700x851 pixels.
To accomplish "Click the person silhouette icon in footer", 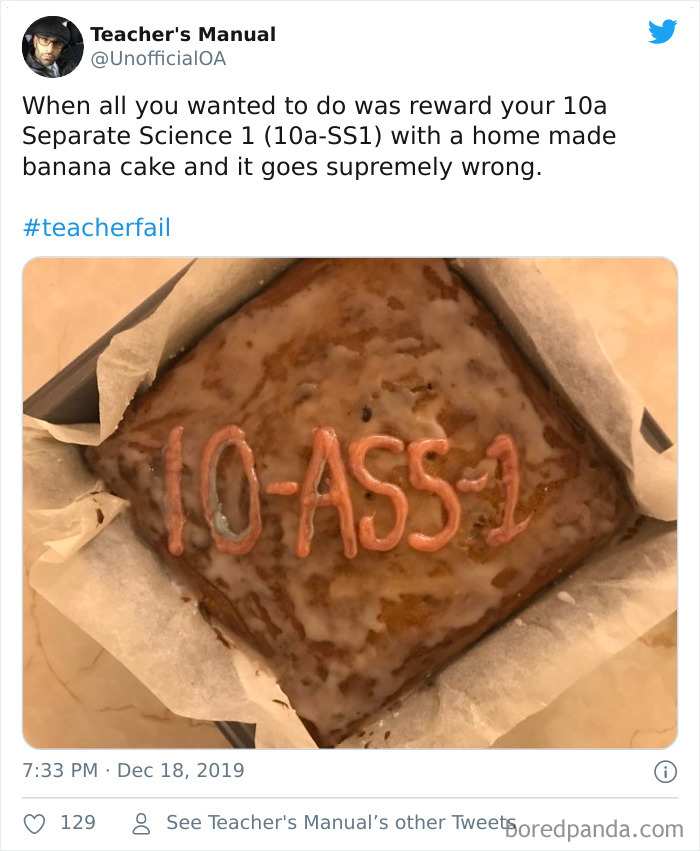I will coord(139,822).
